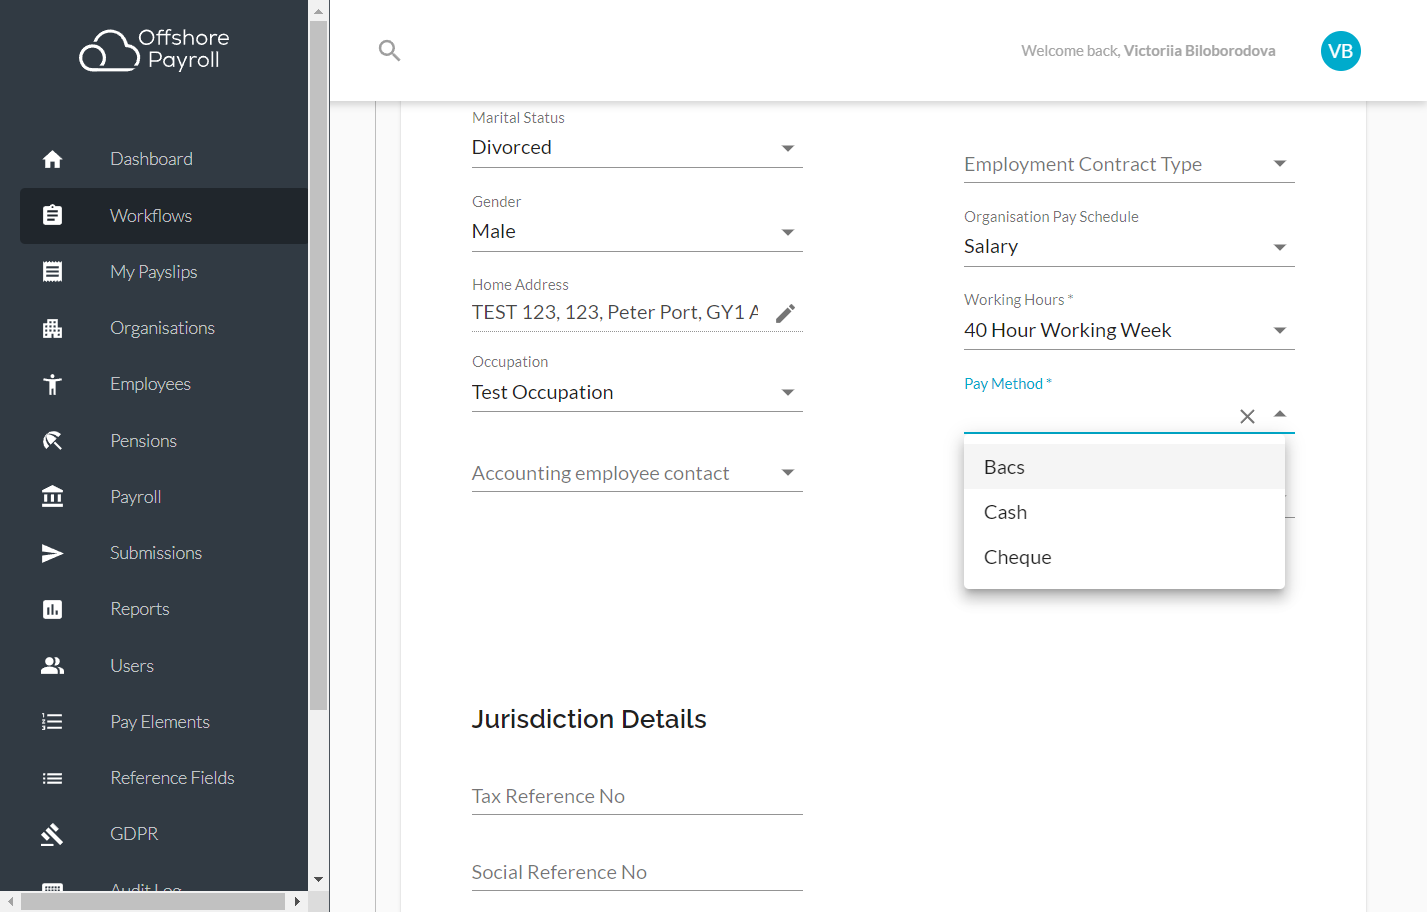Click the GDPR gavel icon

(x=53, y=834)
